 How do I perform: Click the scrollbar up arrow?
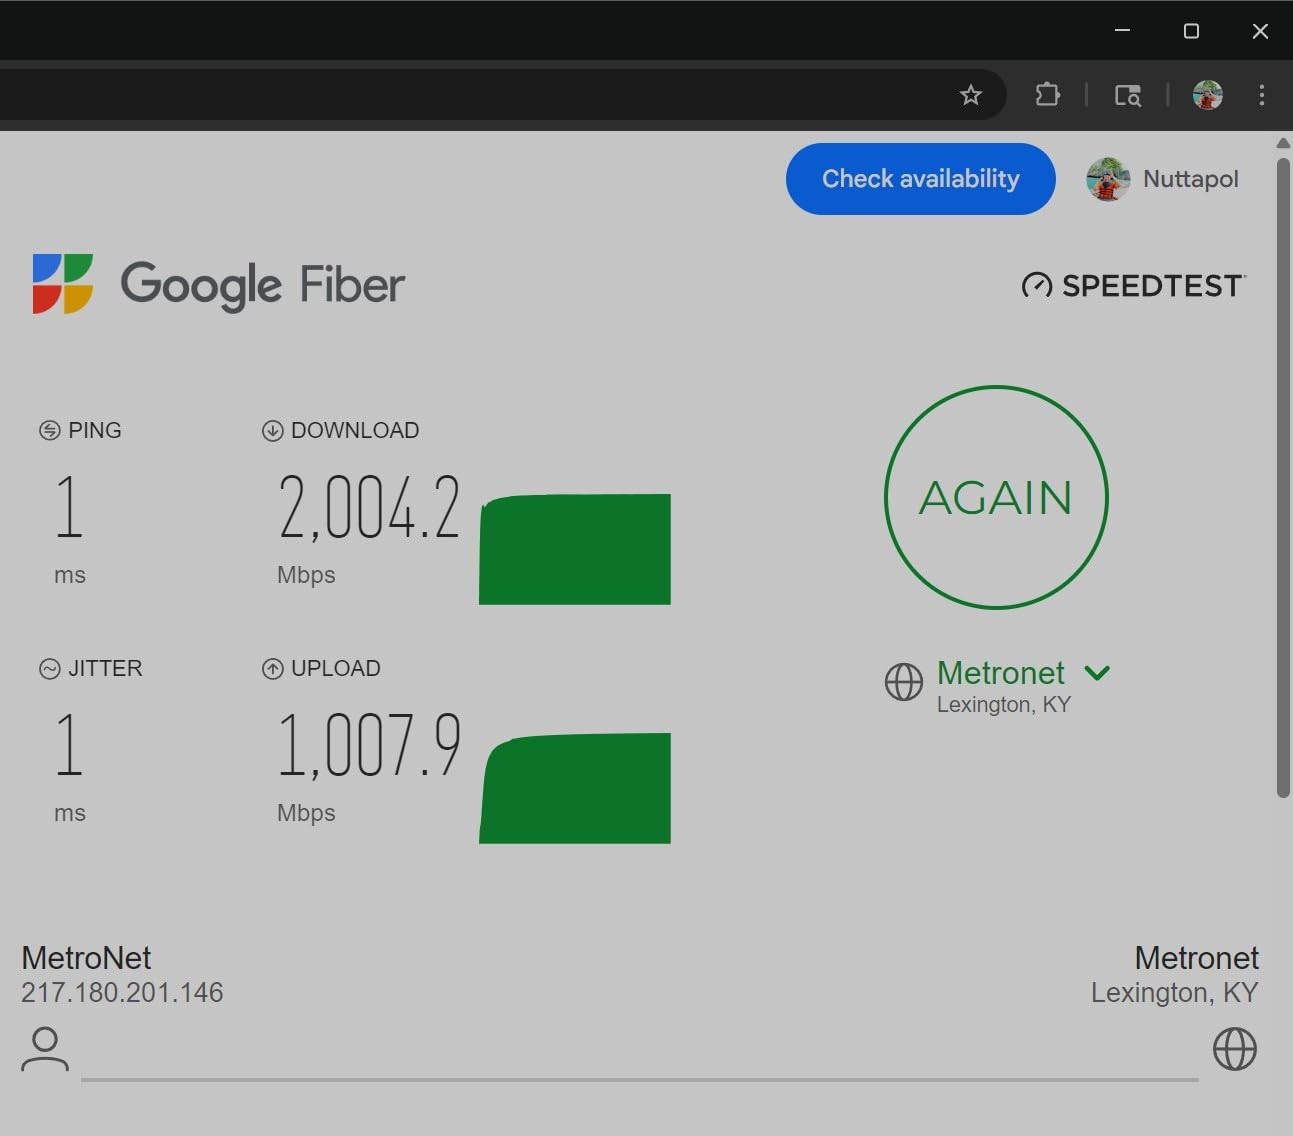tap(1283, 143)
